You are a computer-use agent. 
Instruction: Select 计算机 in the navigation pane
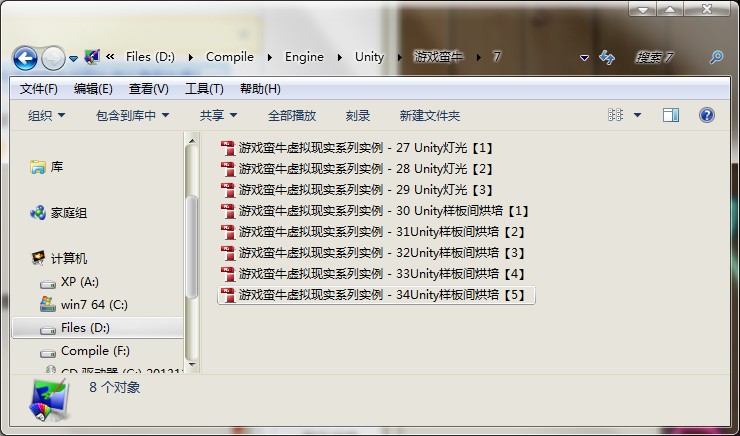pyautogui.click(x=69, y=259)
